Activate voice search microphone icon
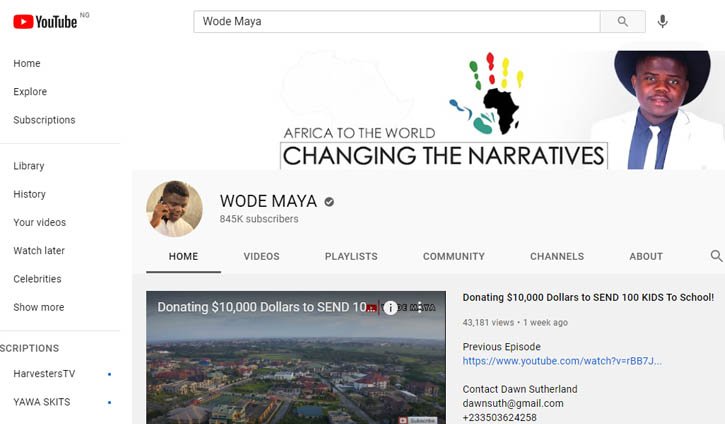Viewport: 725px width, 424px height. coord(662,21)
